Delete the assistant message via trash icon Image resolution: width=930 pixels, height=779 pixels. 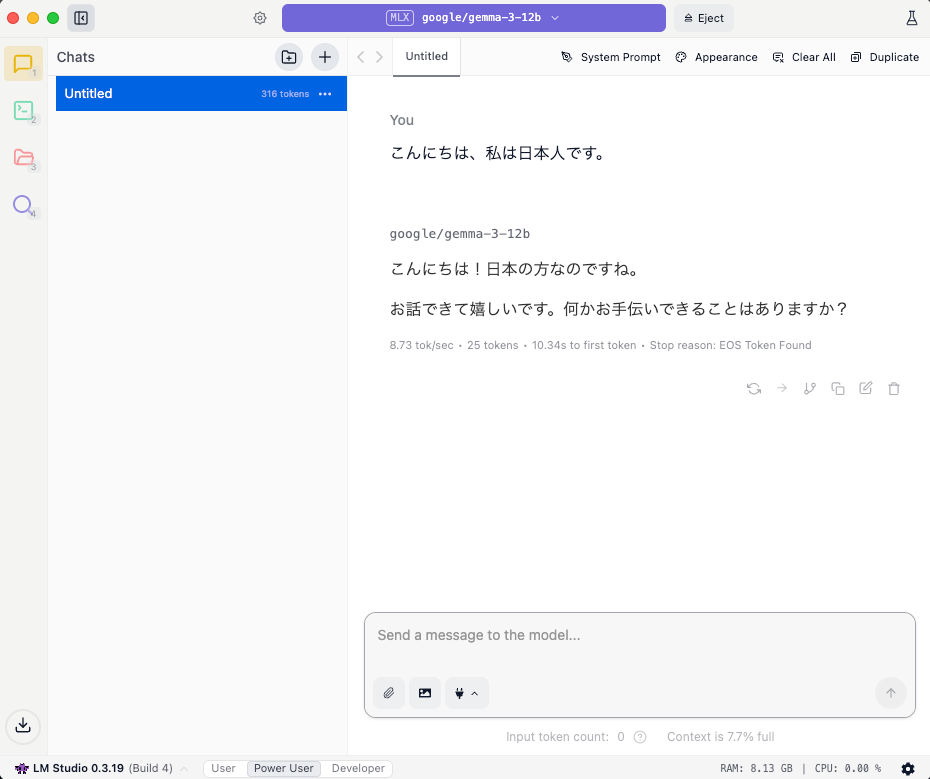pos(893,388)
